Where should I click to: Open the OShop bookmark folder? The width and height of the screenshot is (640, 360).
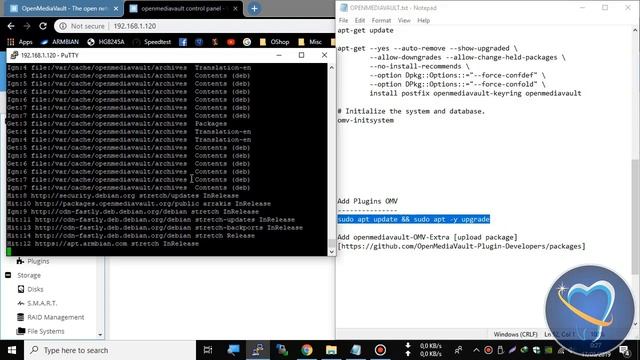pos(274,42)
